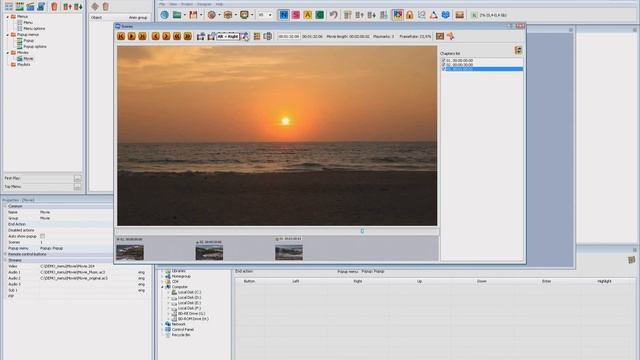The image size is (640, 360).
Task: Click the padlock icon in main toolbar
Action: [x=409, y=15]
